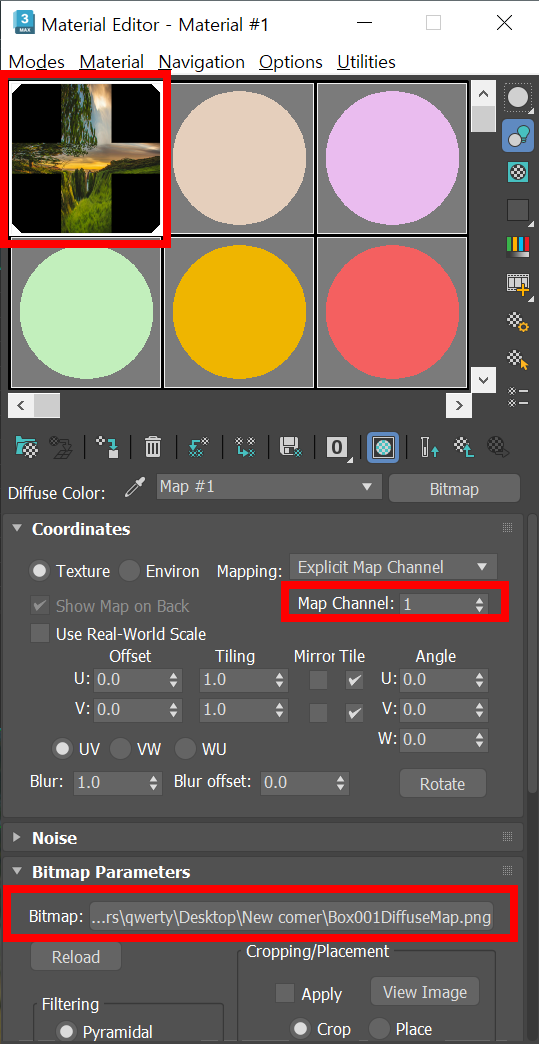The image size is (539, 1044).
Task: Enable Use Real-World Scale checkbox
Action: coord(40,633)
